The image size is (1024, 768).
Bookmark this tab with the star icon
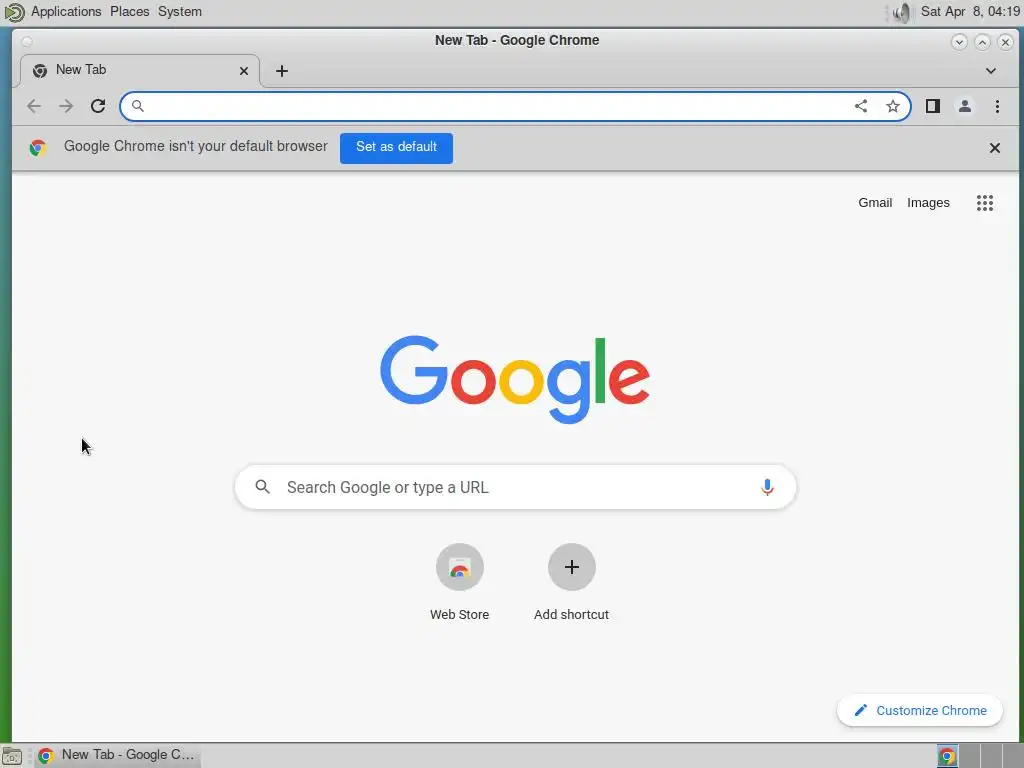[x=893, y=106]
